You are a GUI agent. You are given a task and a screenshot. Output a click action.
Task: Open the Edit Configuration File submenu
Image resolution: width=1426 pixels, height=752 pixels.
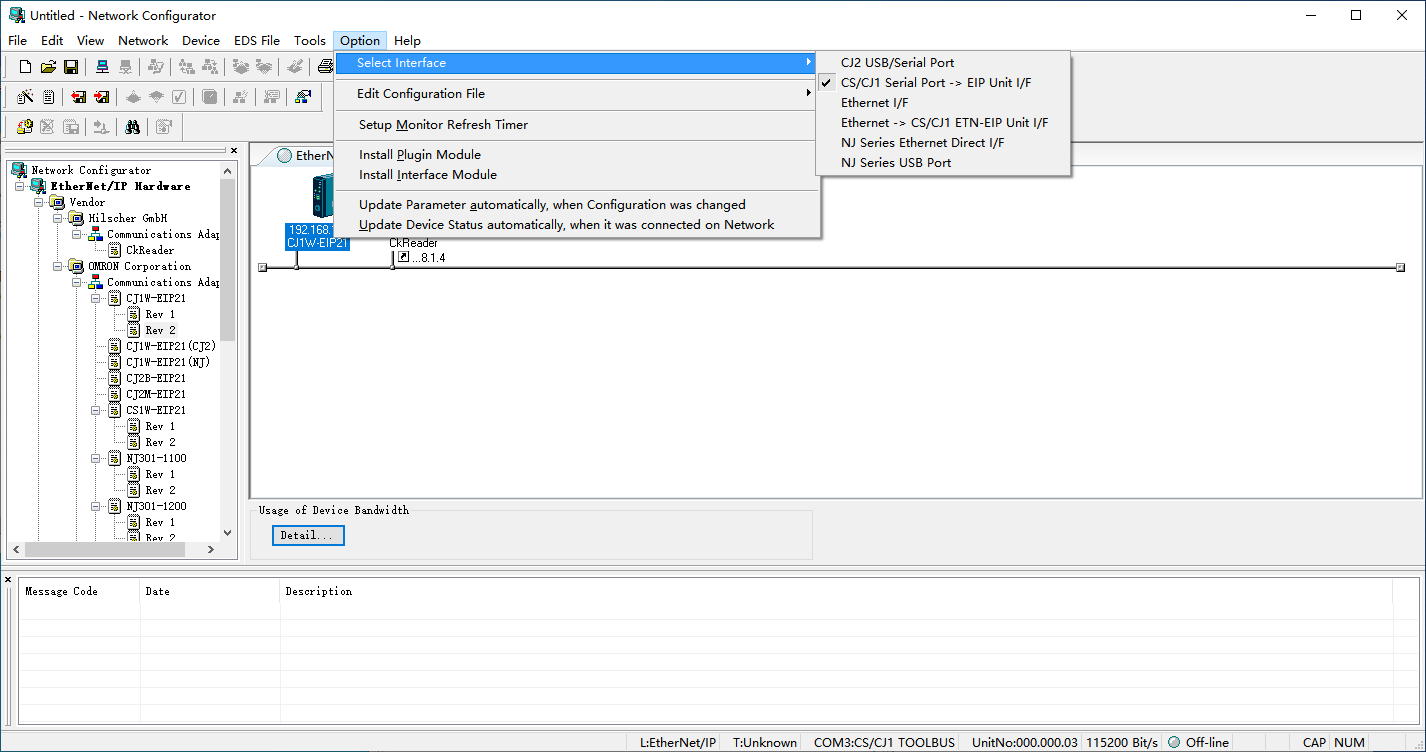coord(577,93)
